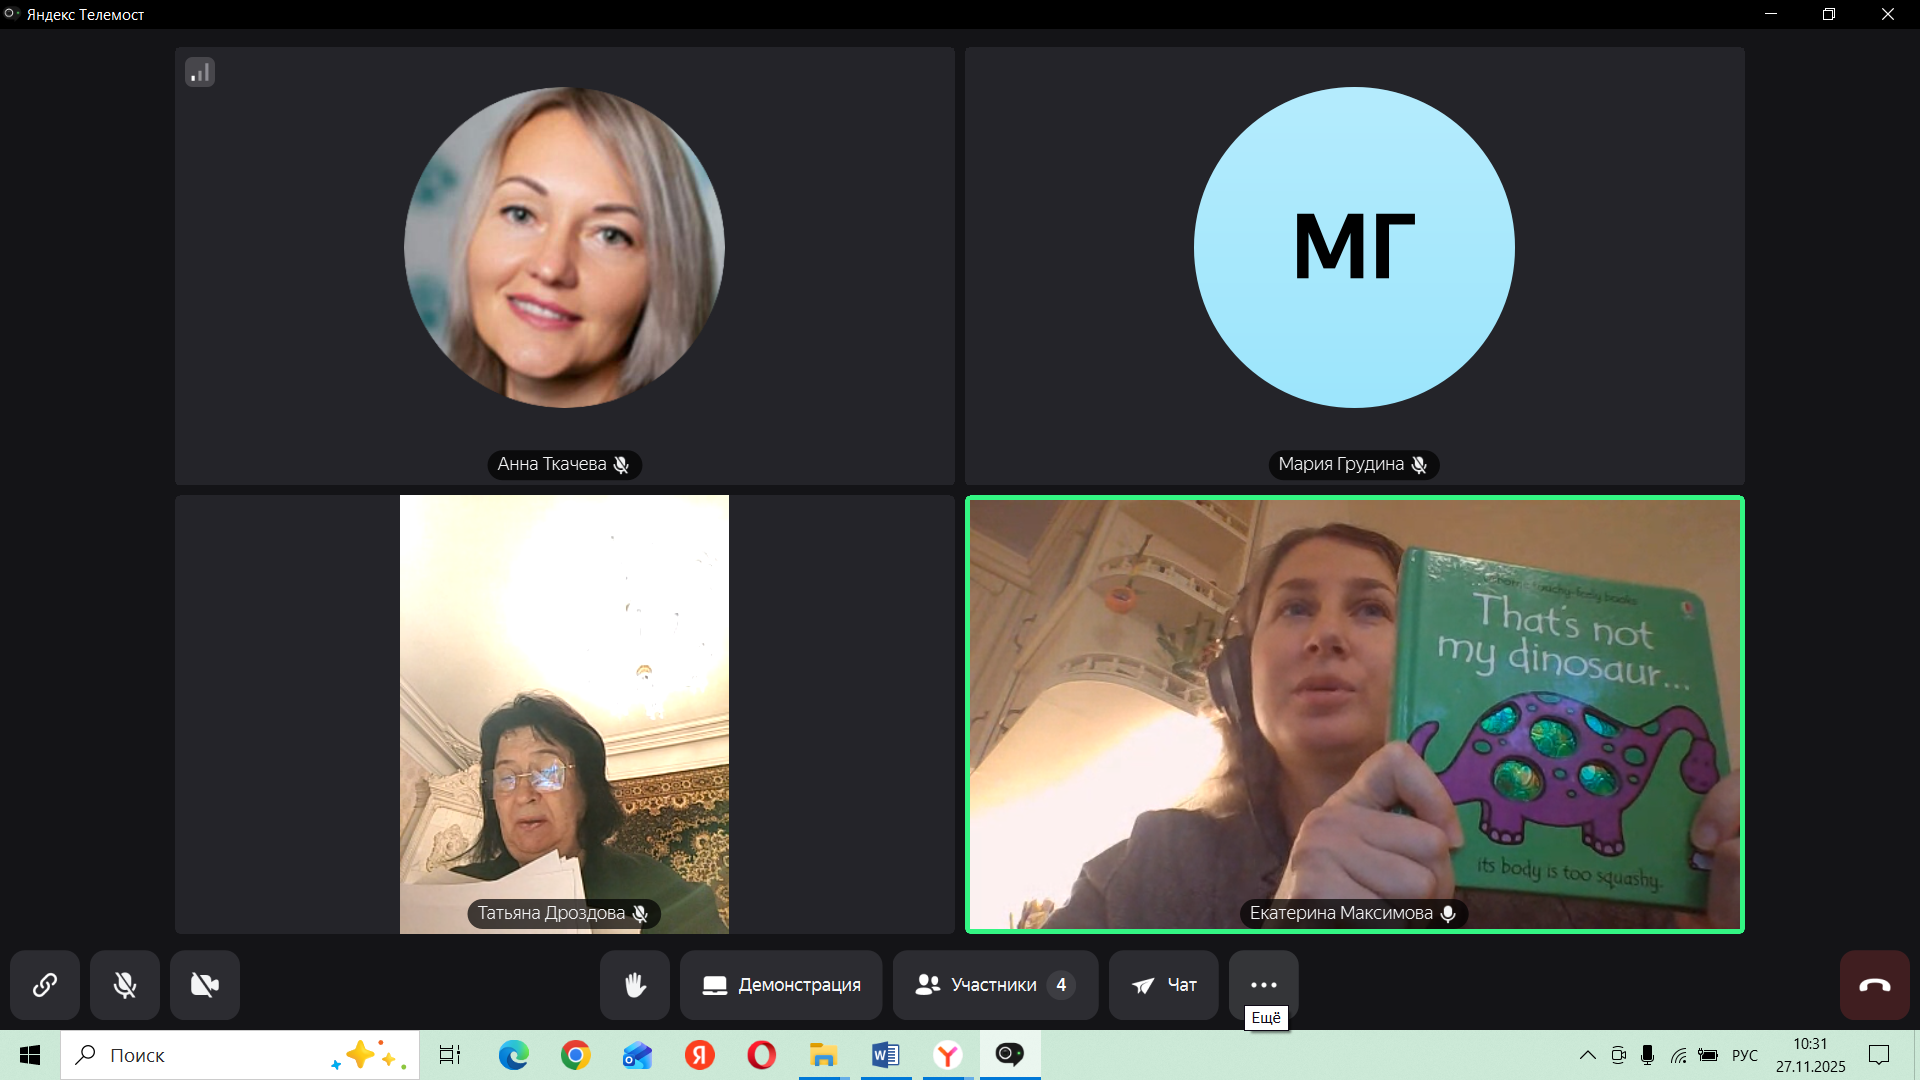The height and width of the screenshot is (1080, 1920).
Task: Click connection quality signal bars icon
Action: click(200, 72)
